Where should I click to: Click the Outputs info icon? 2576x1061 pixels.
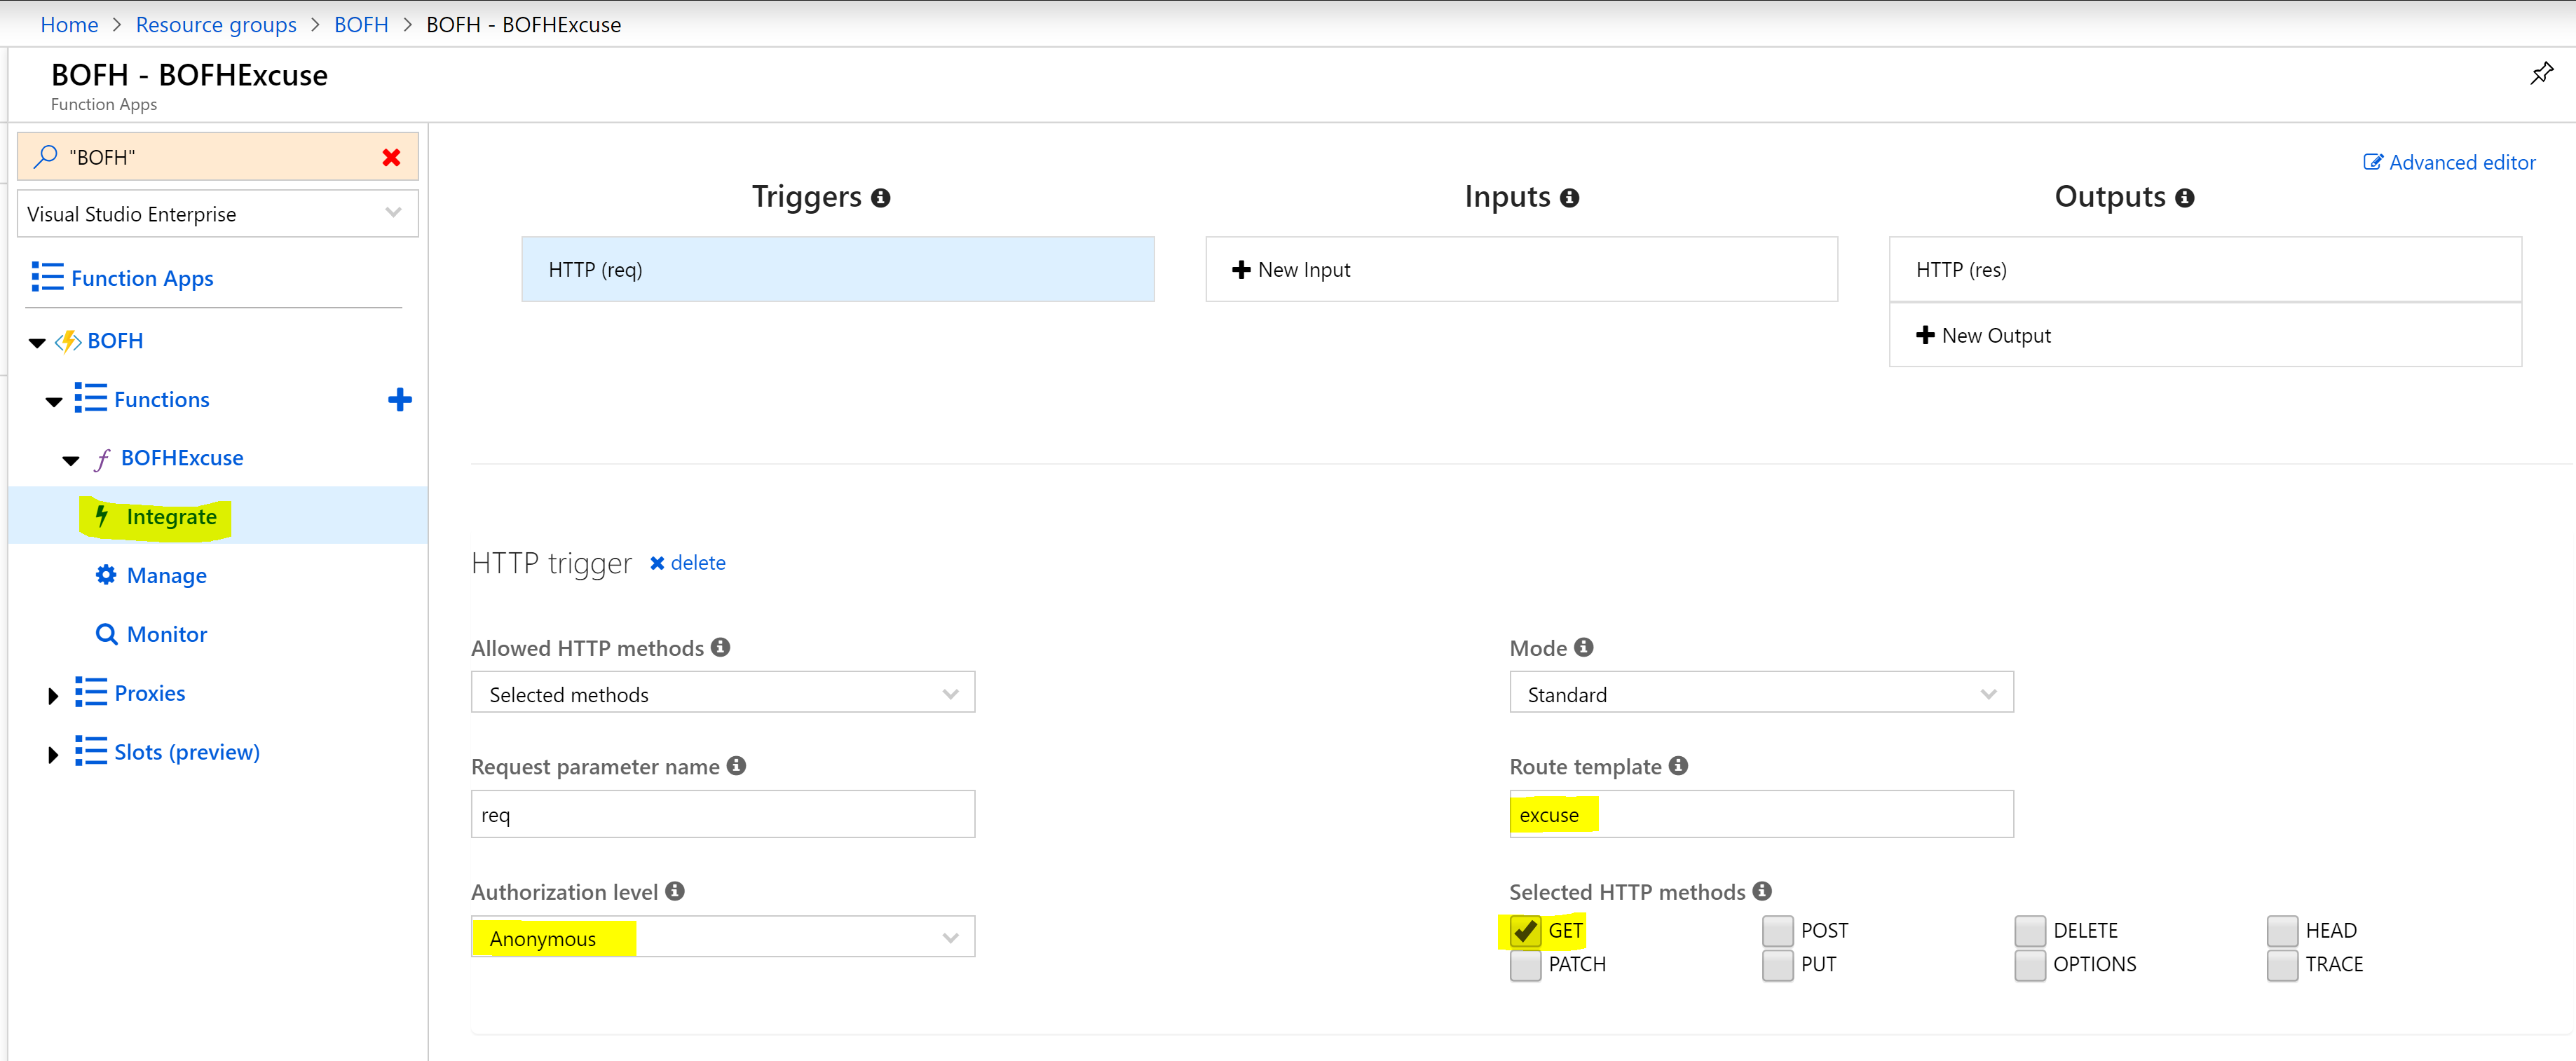[2185, 198]
